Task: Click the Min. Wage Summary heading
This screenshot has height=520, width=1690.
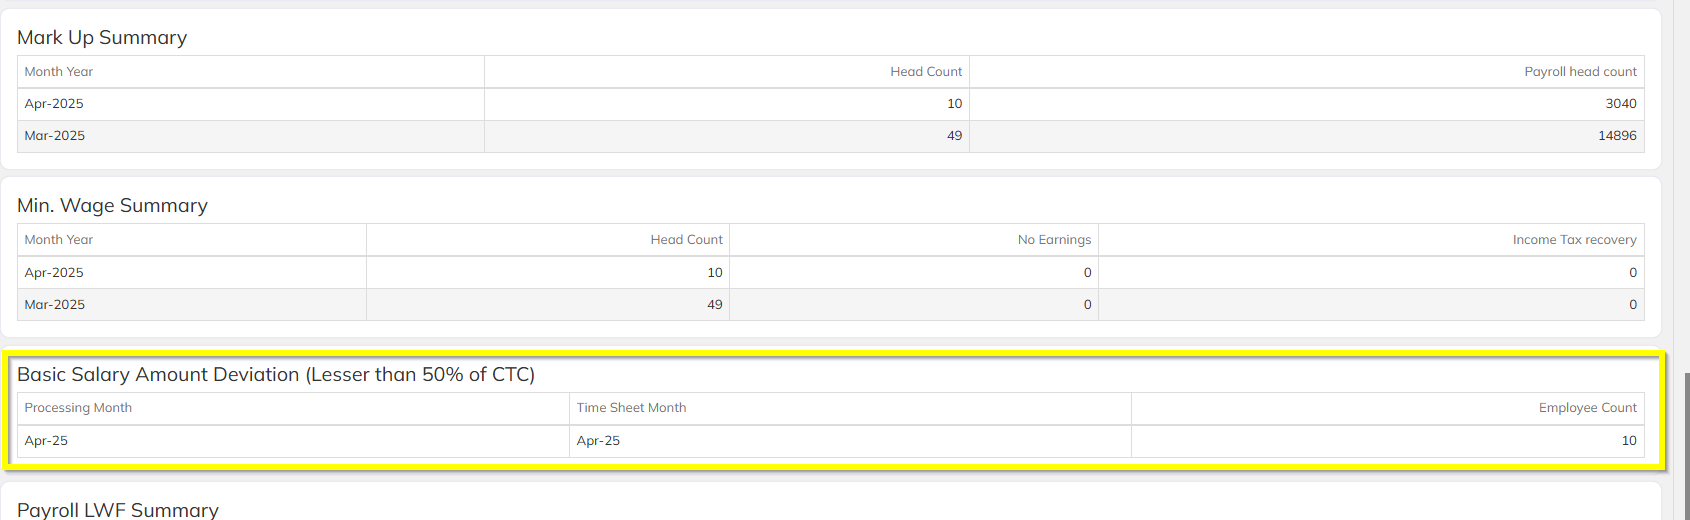Action: 112,206
